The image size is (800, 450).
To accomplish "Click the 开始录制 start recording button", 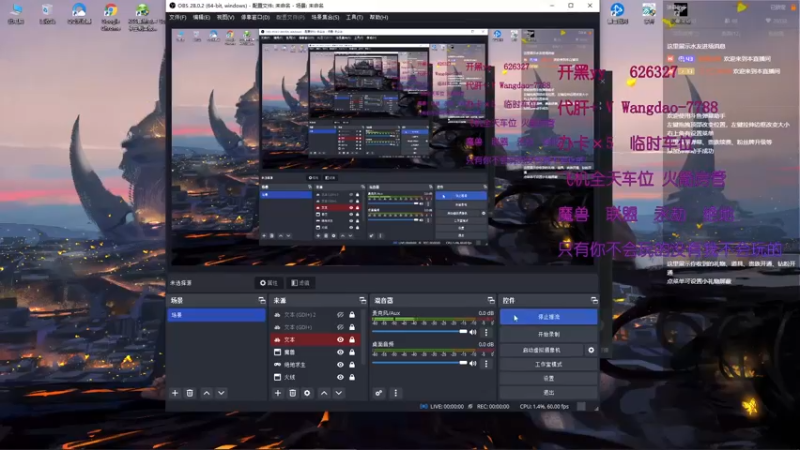I will point(548,334).
